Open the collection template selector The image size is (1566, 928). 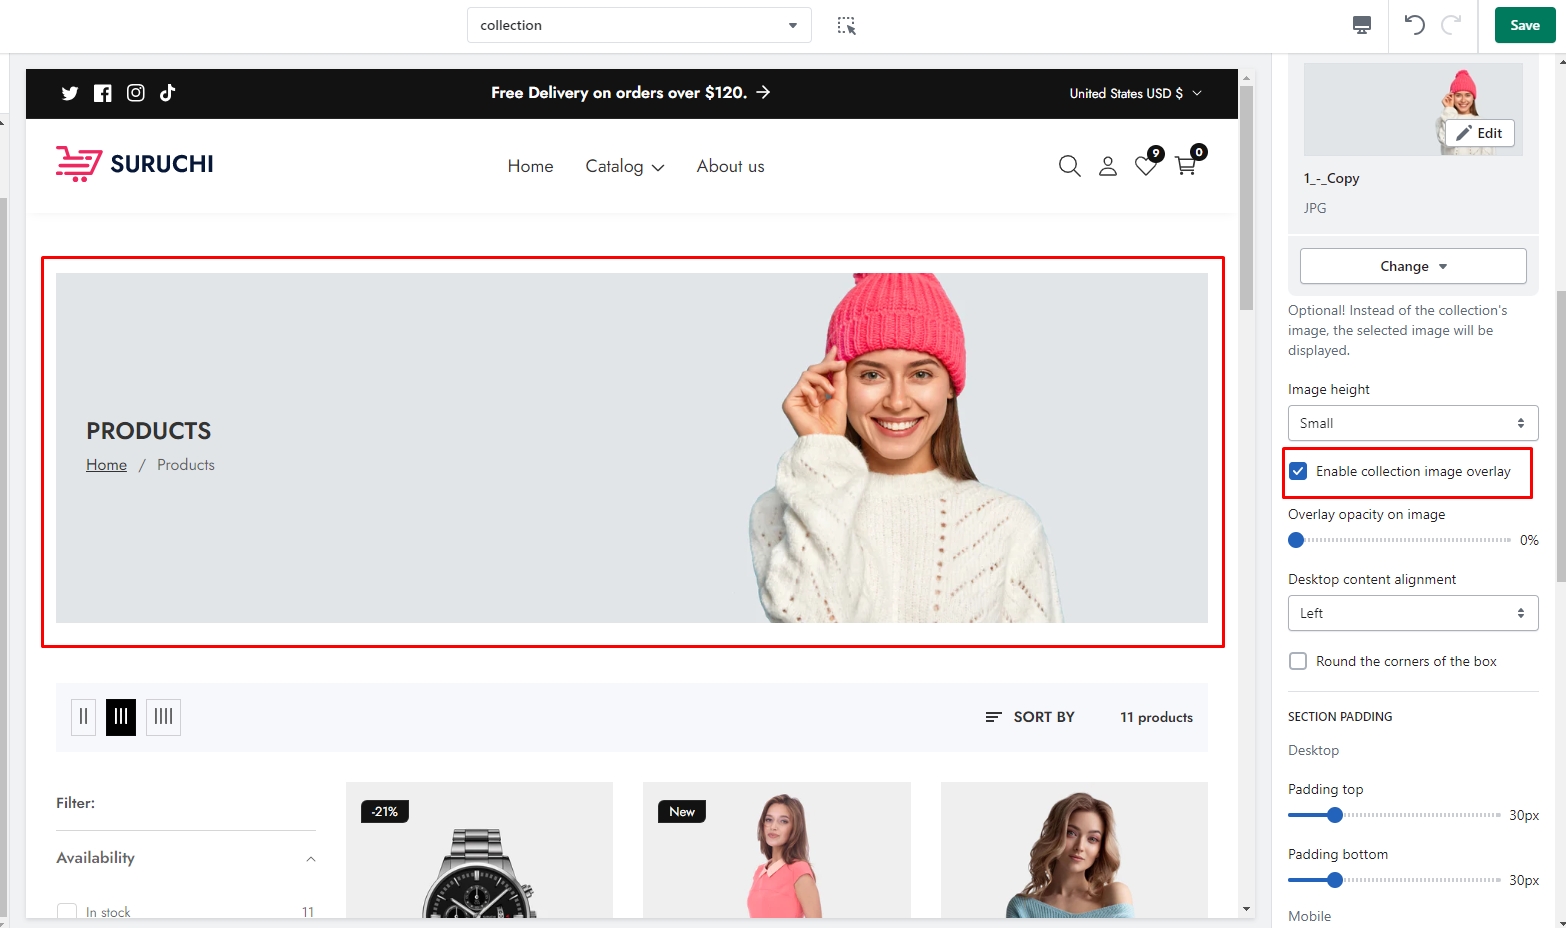click(x=638, y=25)
